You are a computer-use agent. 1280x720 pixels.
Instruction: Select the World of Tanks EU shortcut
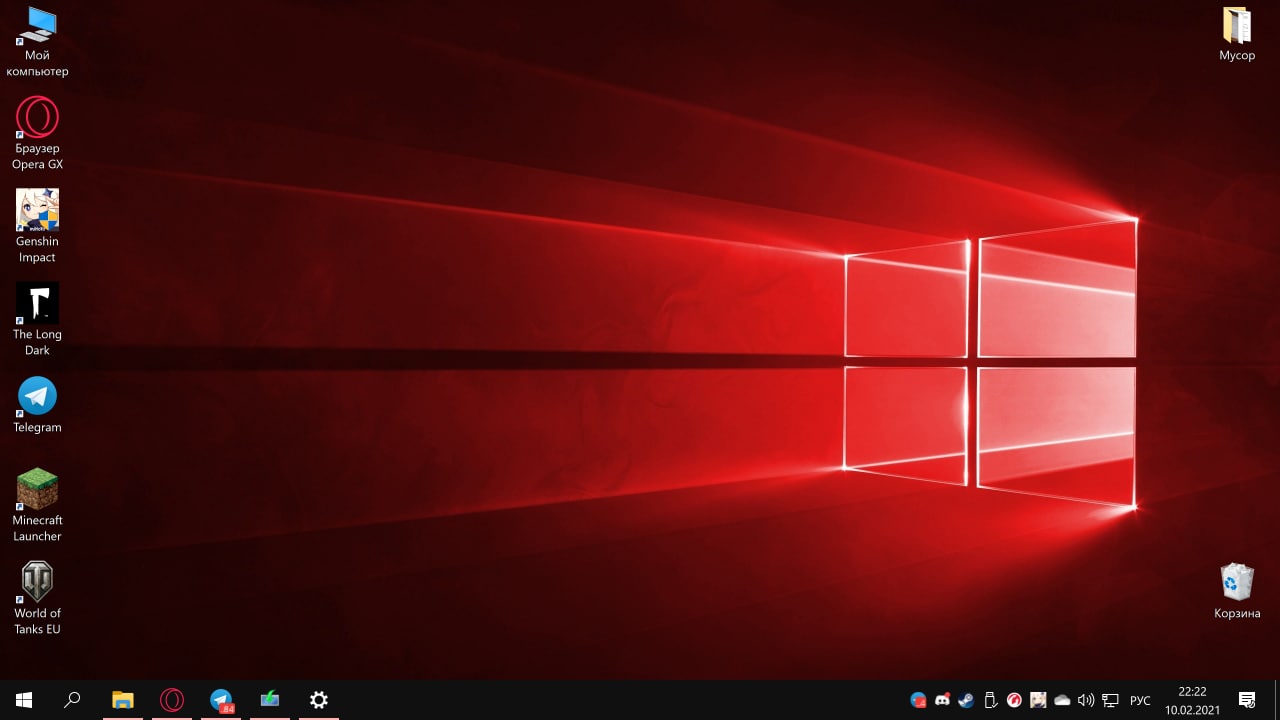pyautogui.click(x=37, y=599)
